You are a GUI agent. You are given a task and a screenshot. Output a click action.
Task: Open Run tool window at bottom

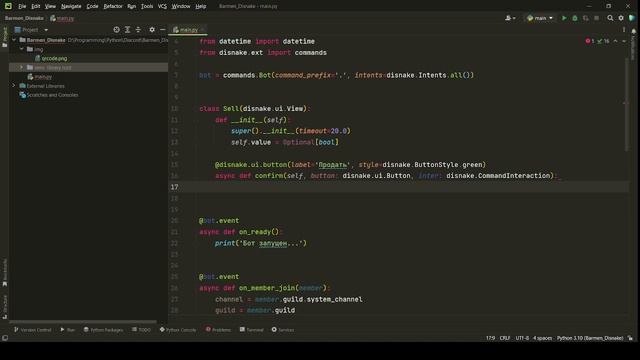tap(67, 329)
